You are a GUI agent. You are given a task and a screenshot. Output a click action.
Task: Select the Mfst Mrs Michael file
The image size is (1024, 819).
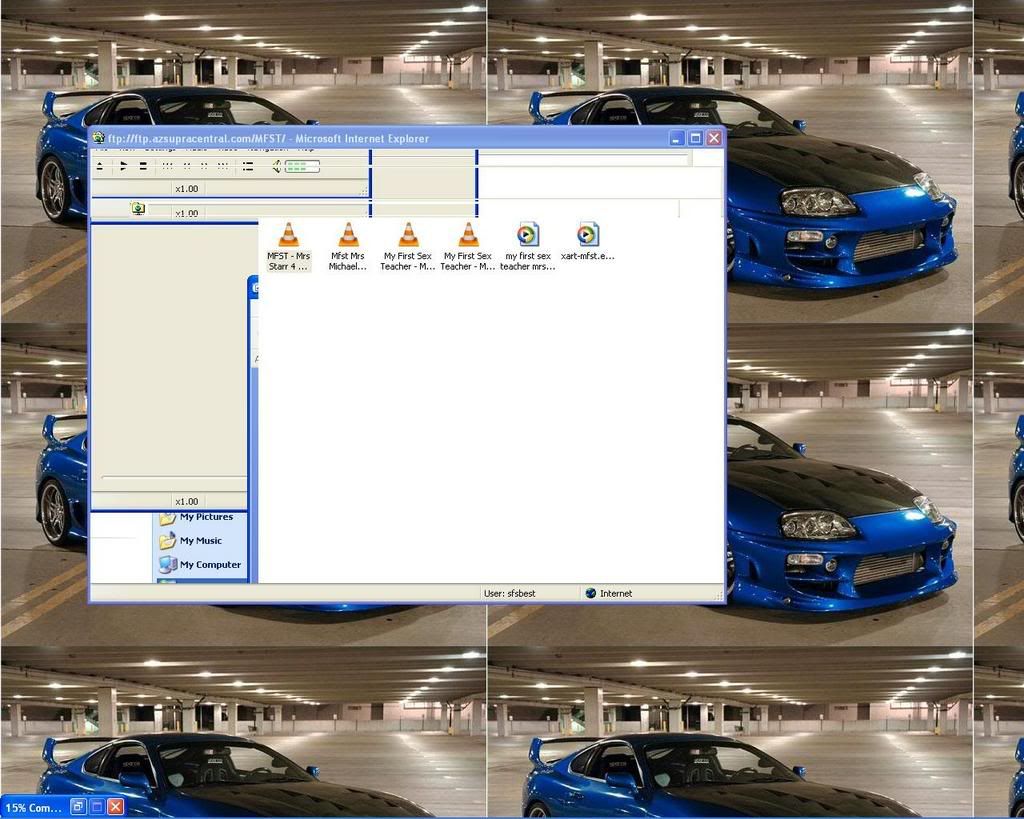coord(348,246)
